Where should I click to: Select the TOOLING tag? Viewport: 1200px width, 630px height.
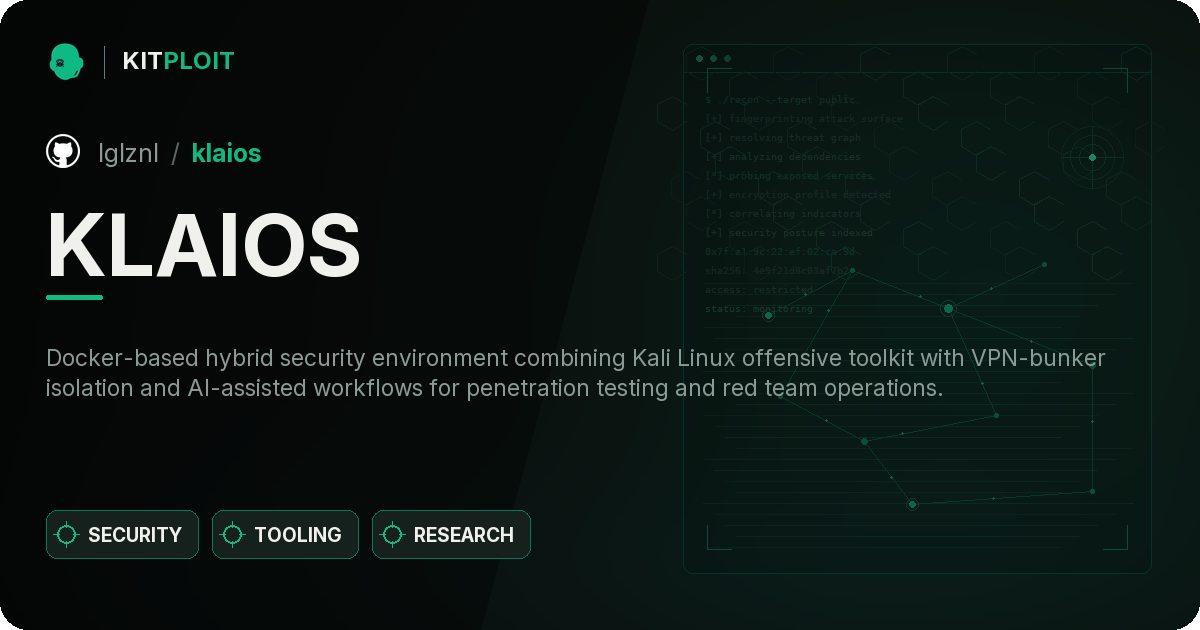coord(285,535)
